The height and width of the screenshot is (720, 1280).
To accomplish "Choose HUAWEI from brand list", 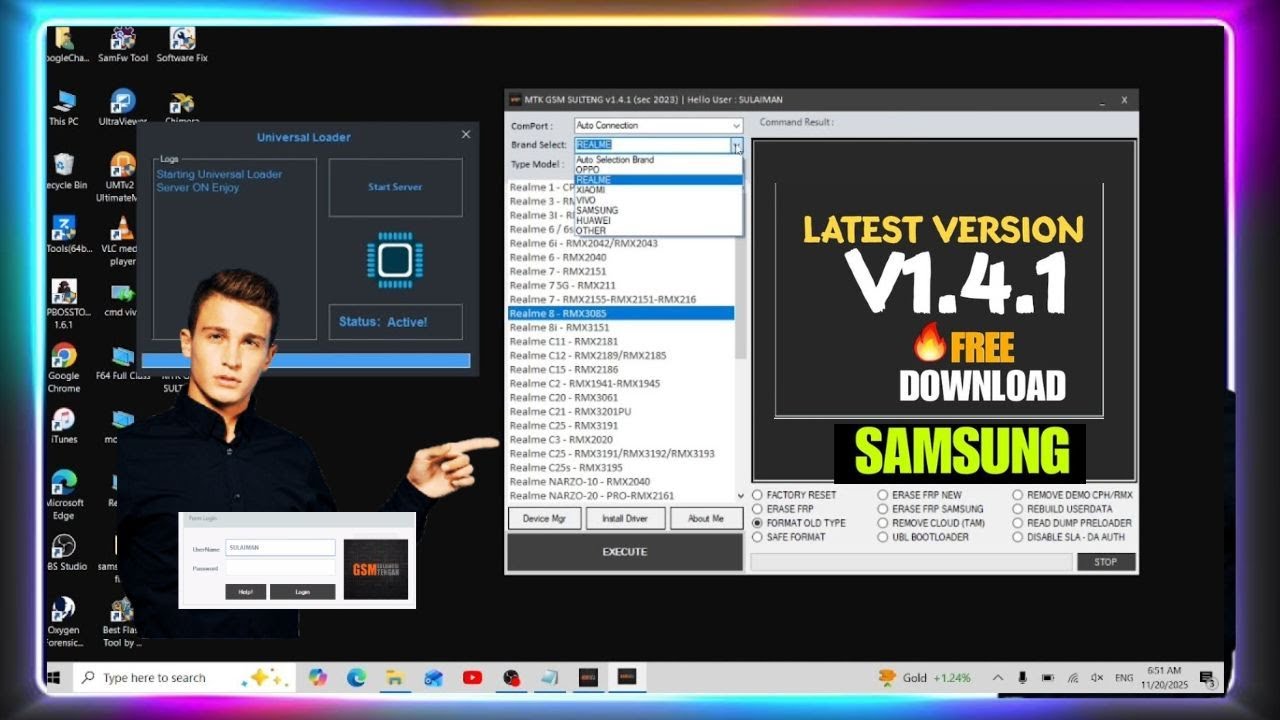I will (x=658, y=220).
